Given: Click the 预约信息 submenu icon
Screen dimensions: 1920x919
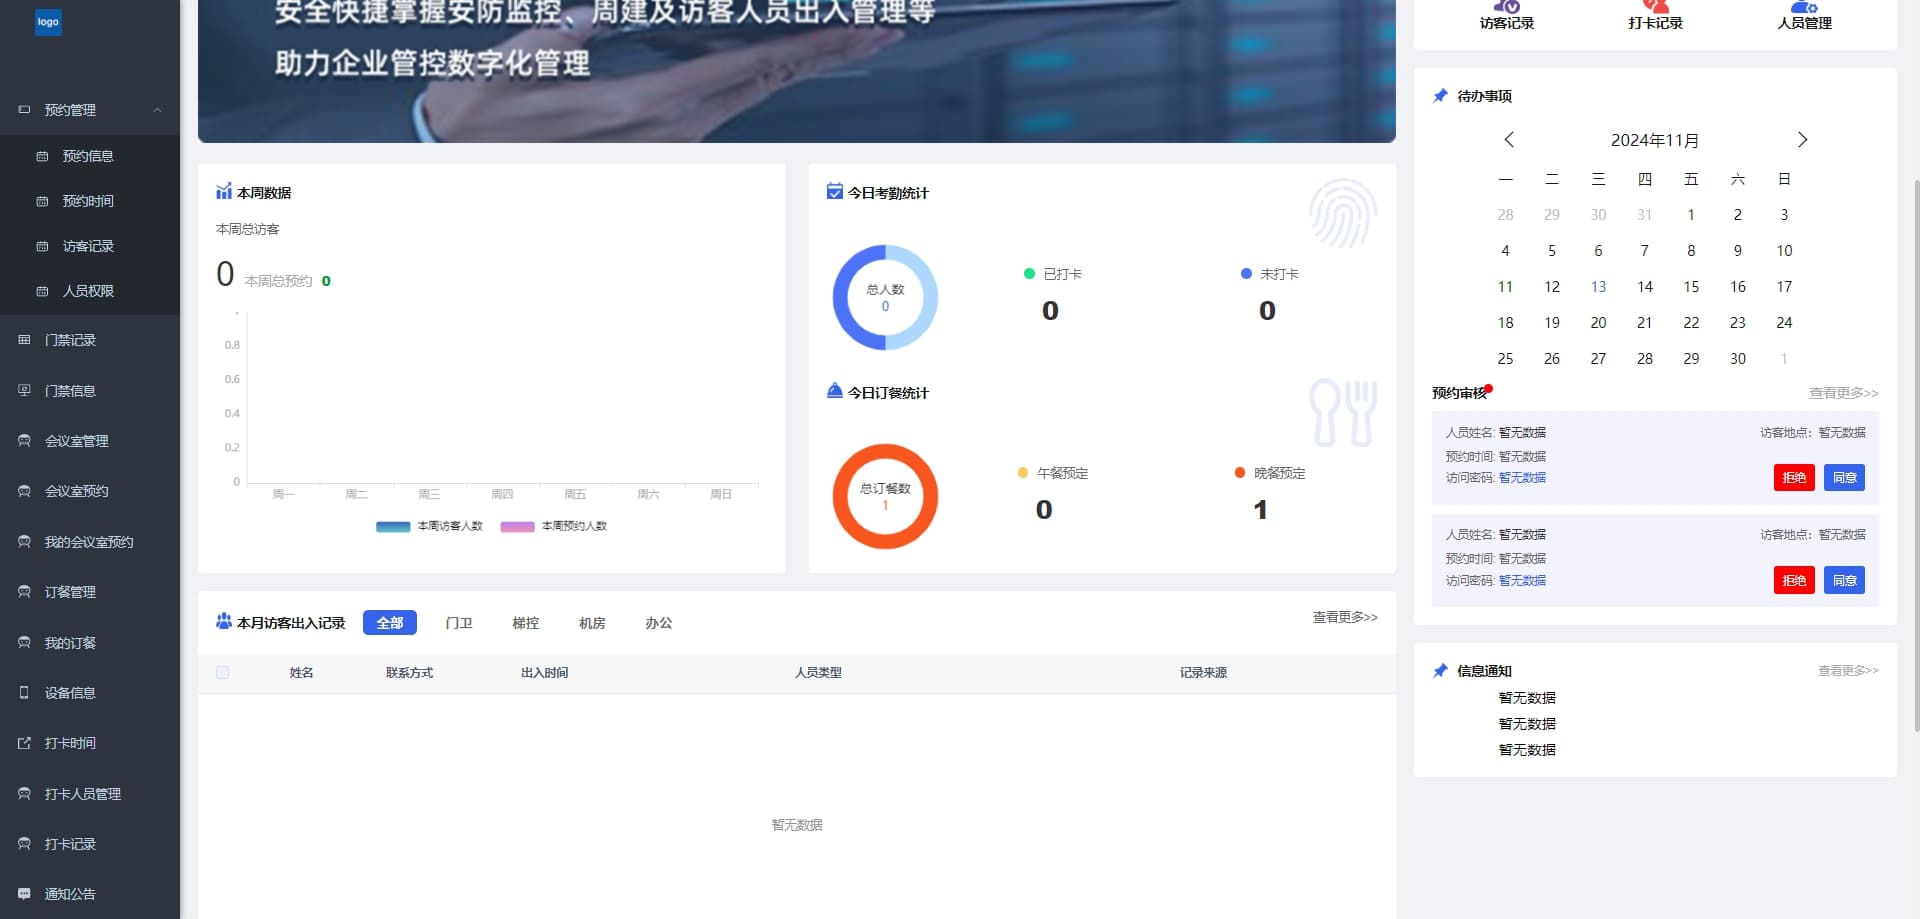Looking at the screenshot, I should (x=42, y=156).
